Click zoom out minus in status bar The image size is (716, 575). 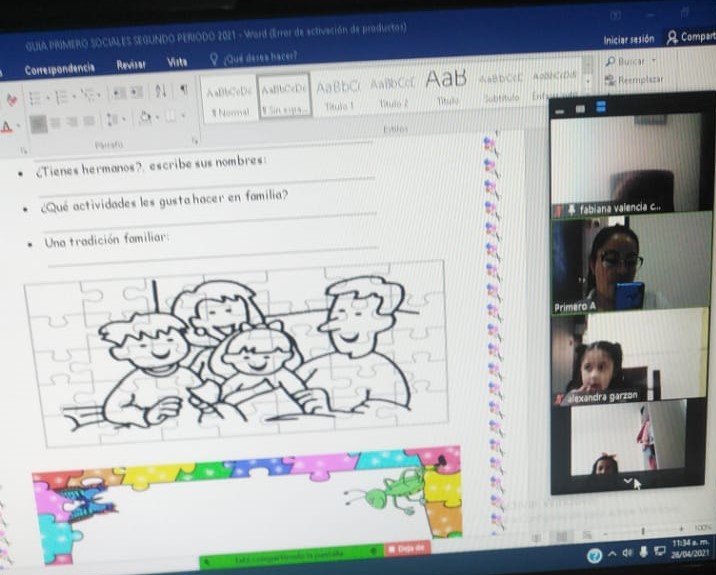pos(605,533)
